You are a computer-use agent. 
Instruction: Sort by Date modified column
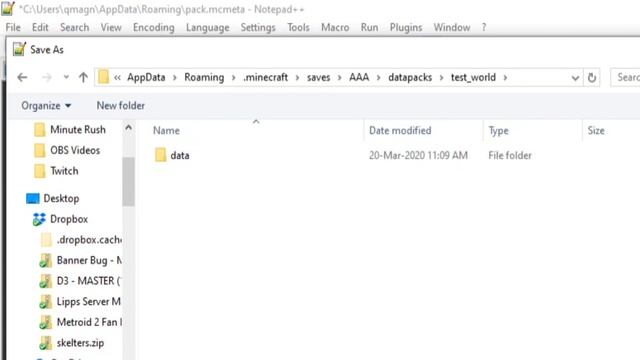(x=400, y=131)
